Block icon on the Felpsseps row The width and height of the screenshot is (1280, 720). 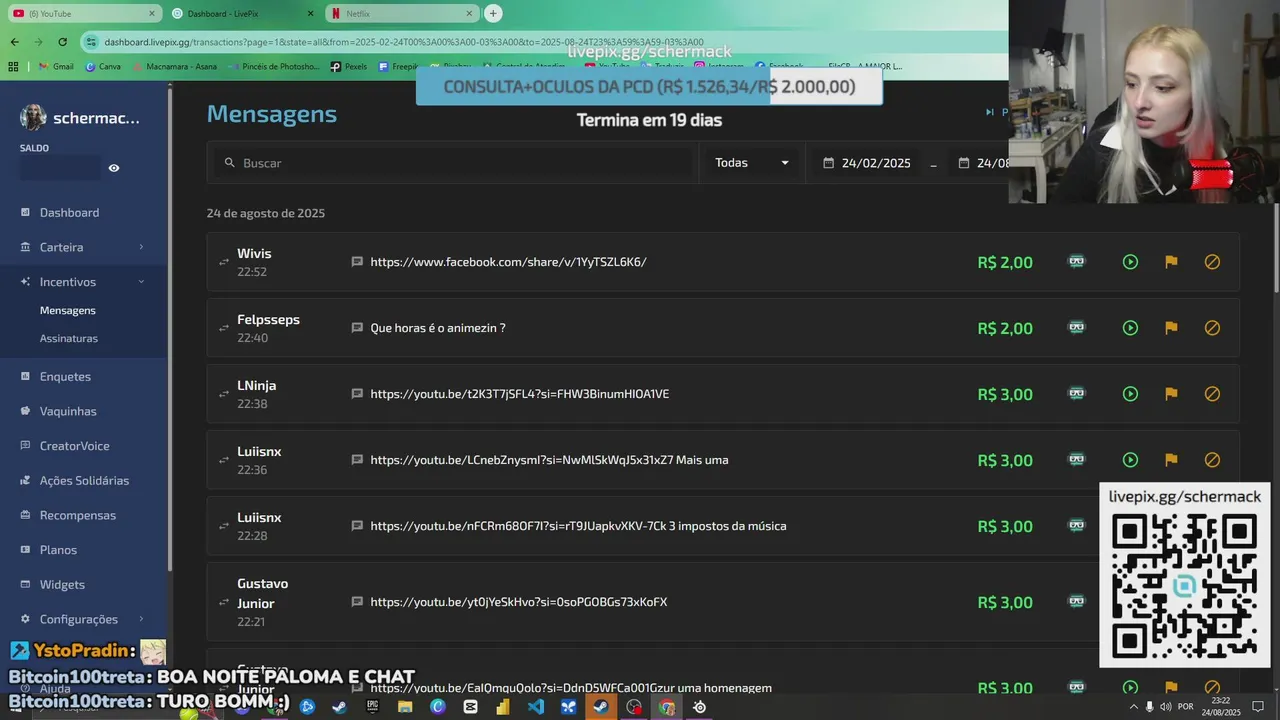[1212, 328]
